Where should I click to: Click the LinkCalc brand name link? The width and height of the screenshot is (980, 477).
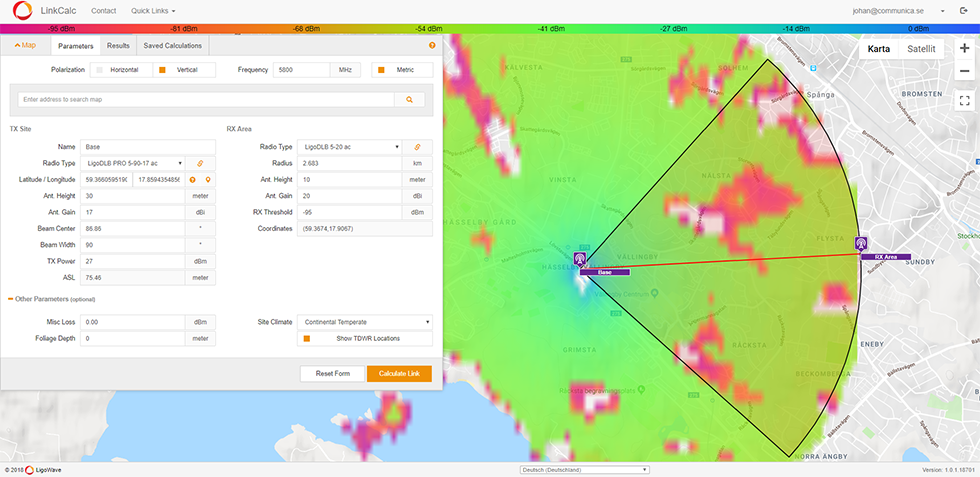point(59,11)
